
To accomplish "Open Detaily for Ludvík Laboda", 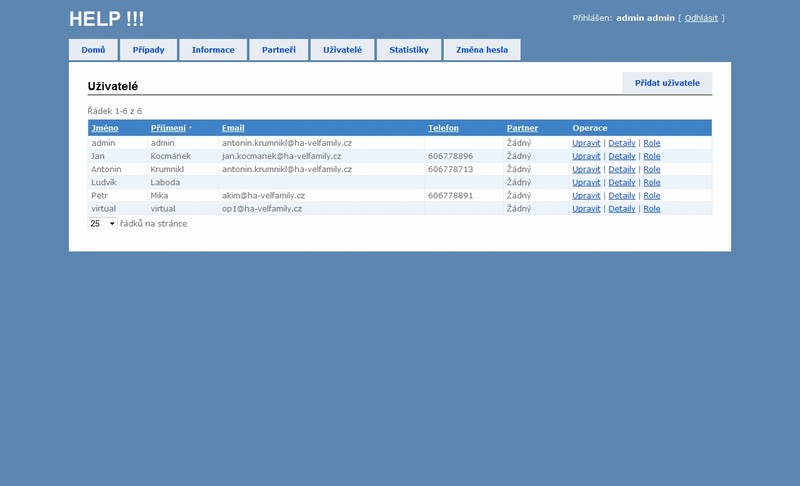I will tap(622, 182).
